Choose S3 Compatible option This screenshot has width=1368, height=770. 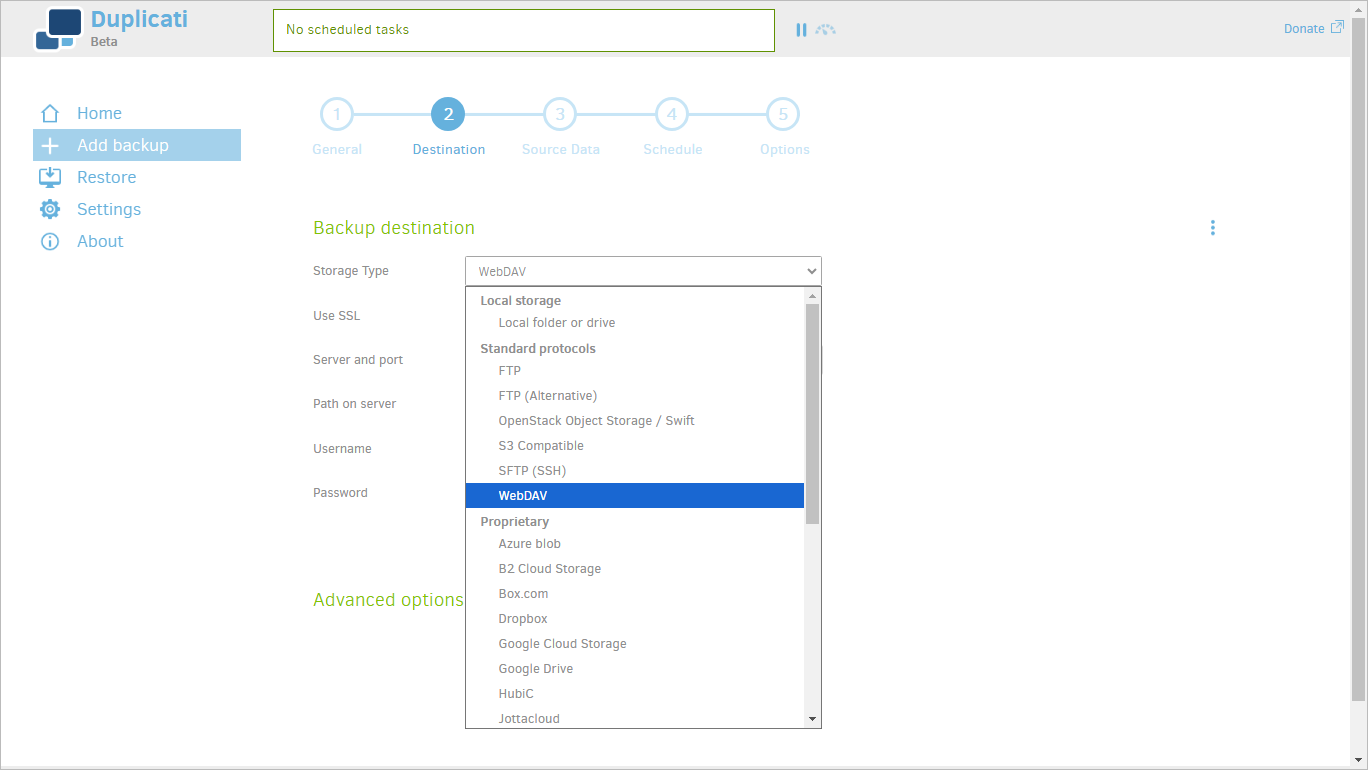pyautogui.click(x=635, y=446)
